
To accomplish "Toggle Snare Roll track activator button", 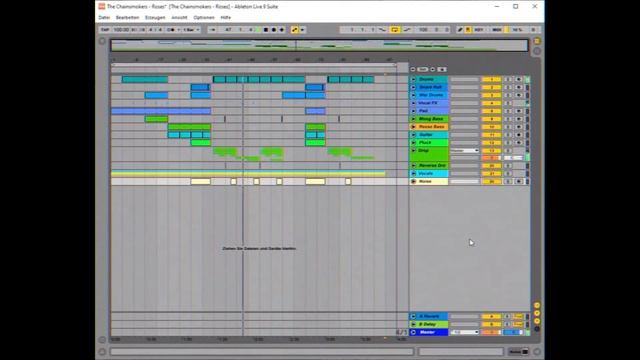I will pos(491,87).
